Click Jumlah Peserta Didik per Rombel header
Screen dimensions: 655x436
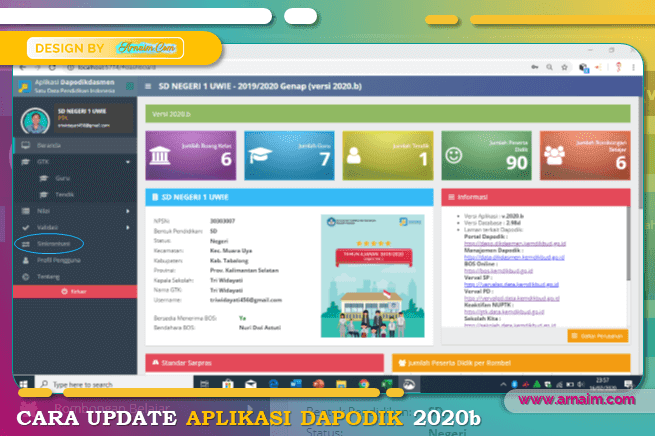[511, 363]
